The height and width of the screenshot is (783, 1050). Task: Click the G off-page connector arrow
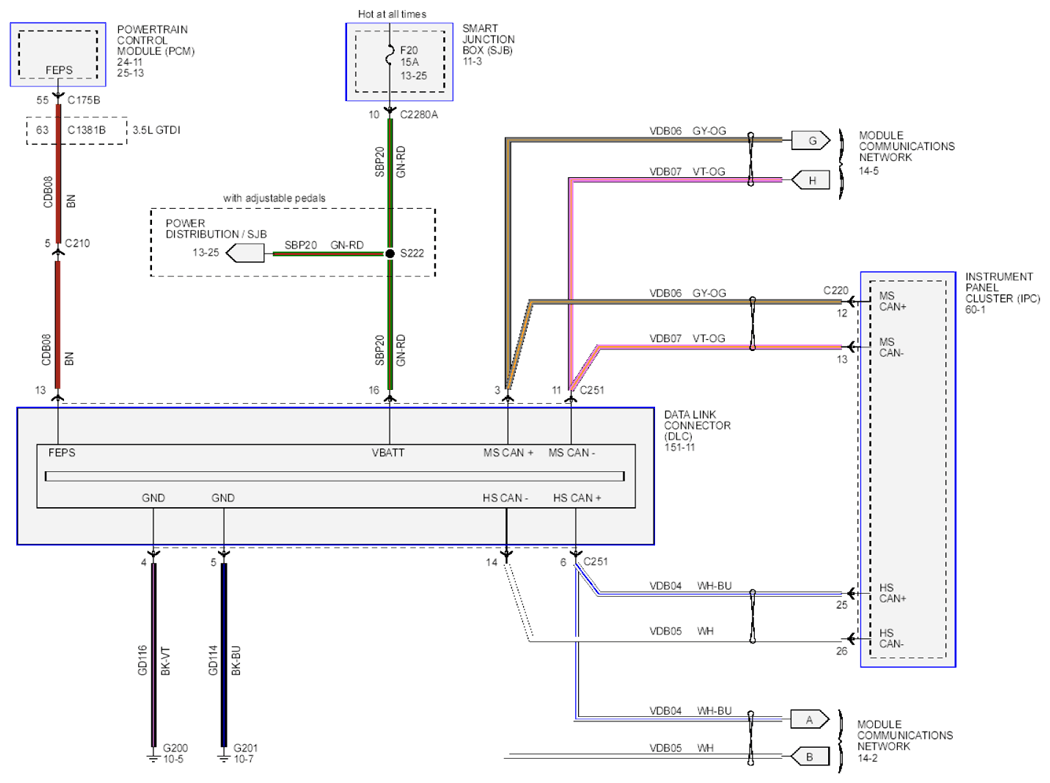point(810,141)
